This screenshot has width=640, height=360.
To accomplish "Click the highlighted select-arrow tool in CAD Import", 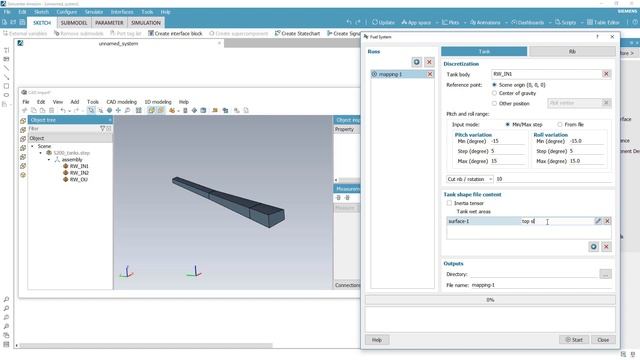I will click(91, 110).
